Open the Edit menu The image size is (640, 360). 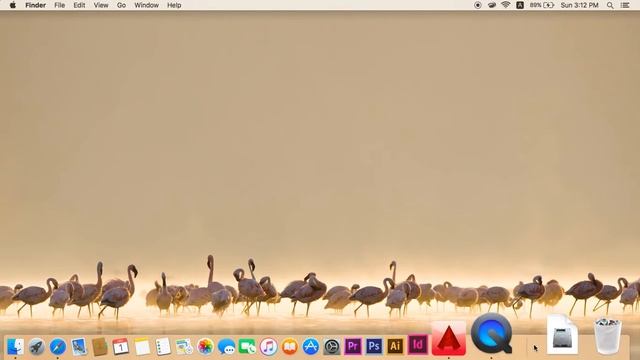tap(79, 5)
